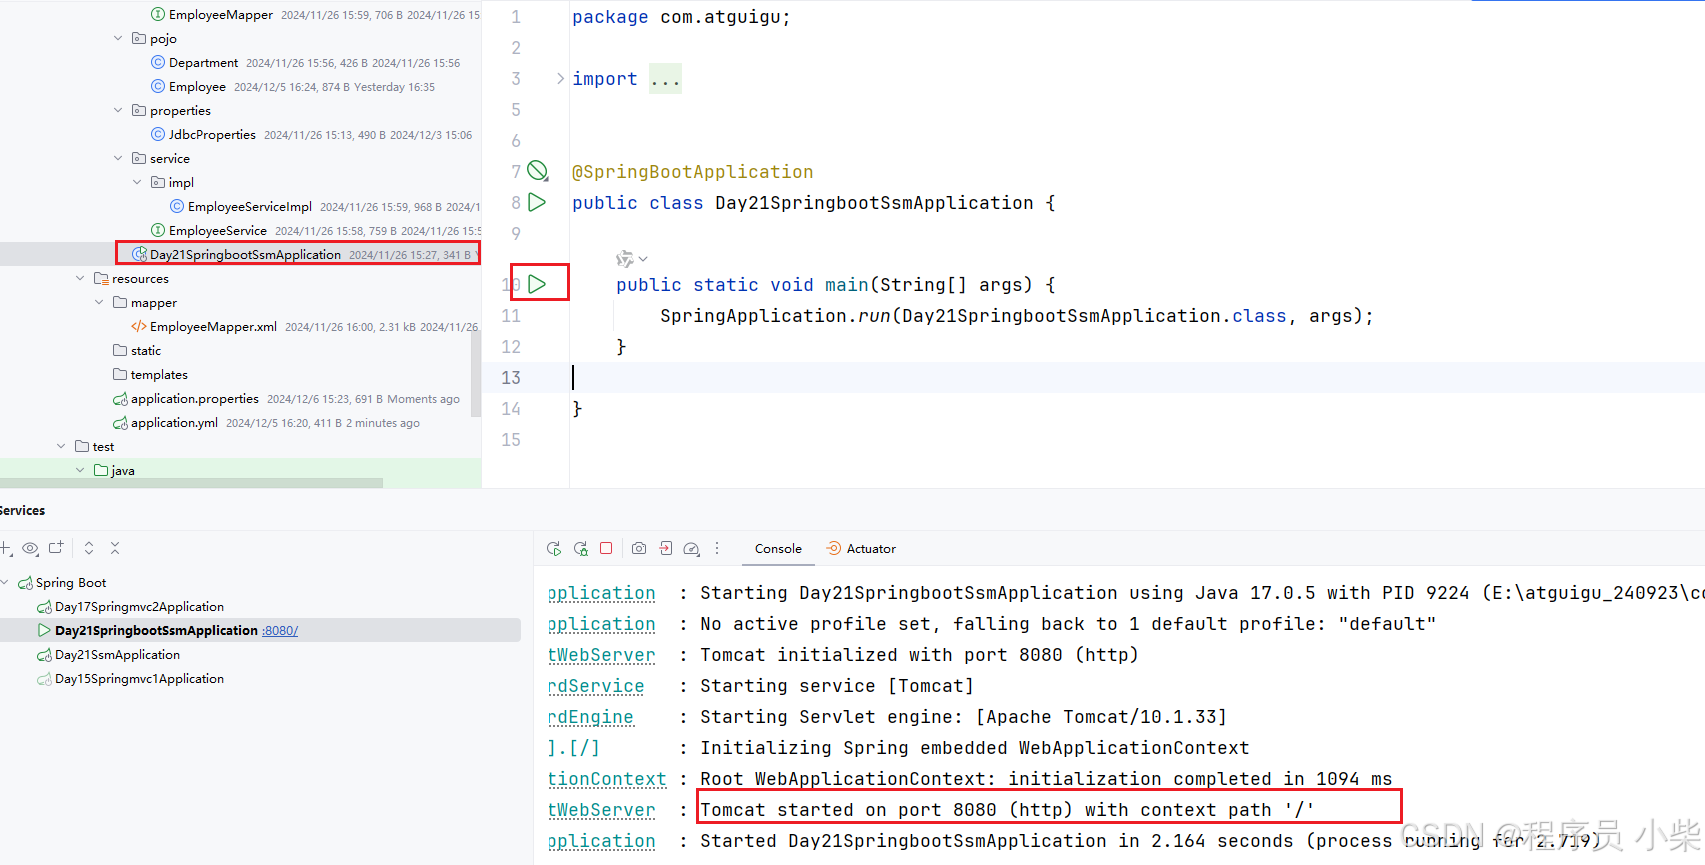Click the Spring Boot node leaf icon
The image size is (1705, 865).
(x=25, y=583)
